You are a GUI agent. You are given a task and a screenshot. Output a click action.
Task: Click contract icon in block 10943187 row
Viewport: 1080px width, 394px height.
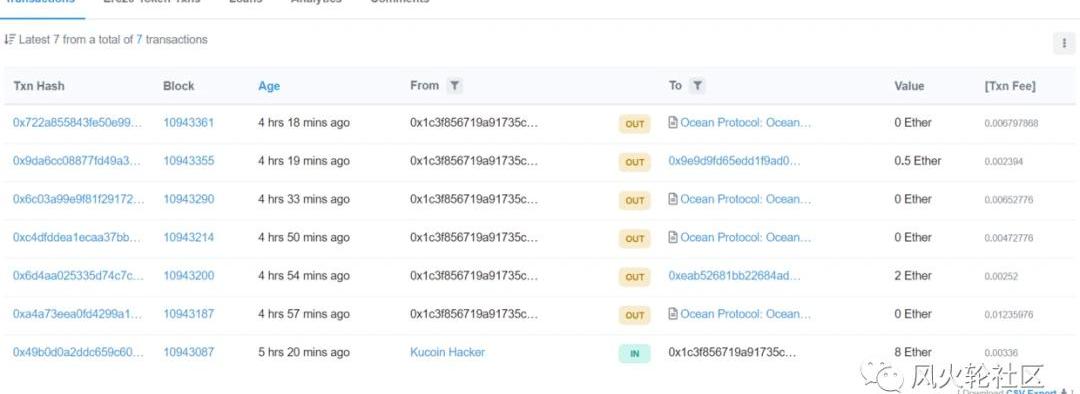tap(673, 313)
